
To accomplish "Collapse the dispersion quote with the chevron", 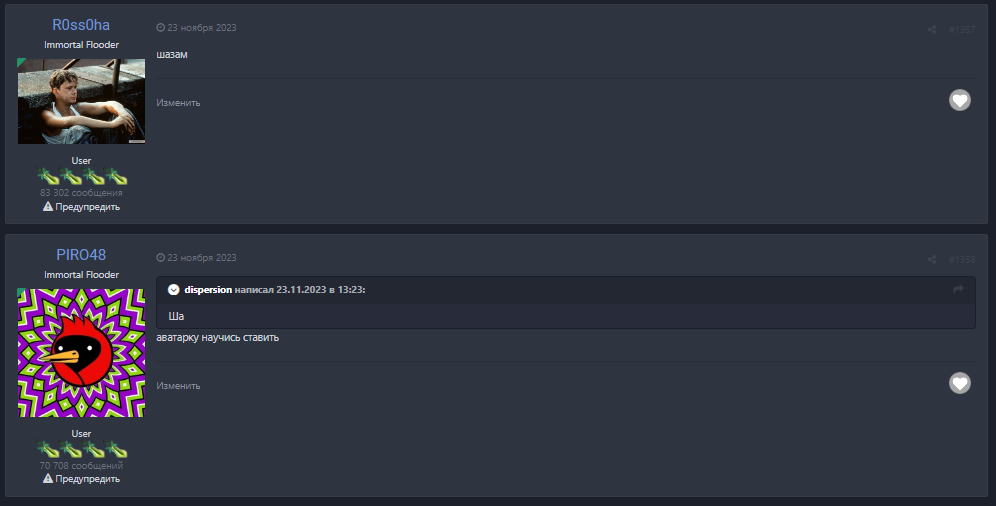I will [x=173, y=290].
